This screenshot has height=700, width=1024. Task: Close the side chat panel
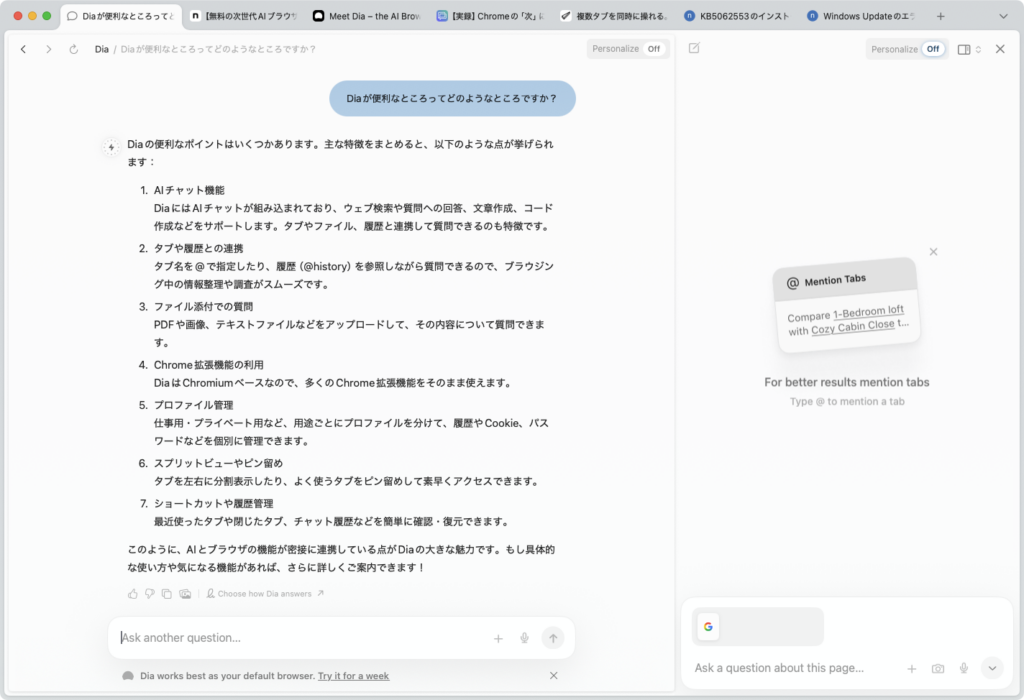[x=1000, y=49]
